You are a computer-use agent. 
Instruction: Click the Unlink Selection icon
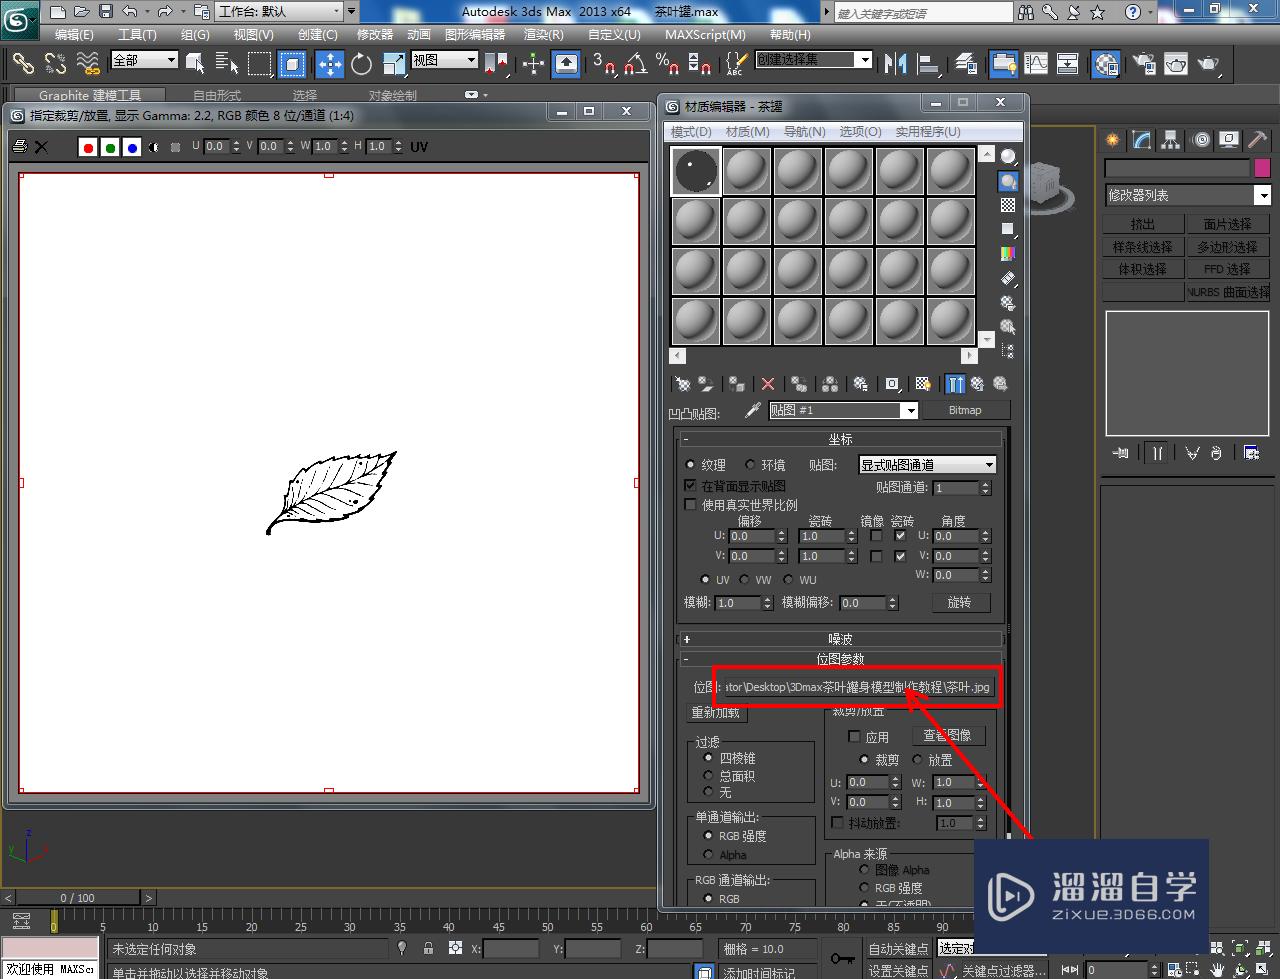(x=55, y=64)
